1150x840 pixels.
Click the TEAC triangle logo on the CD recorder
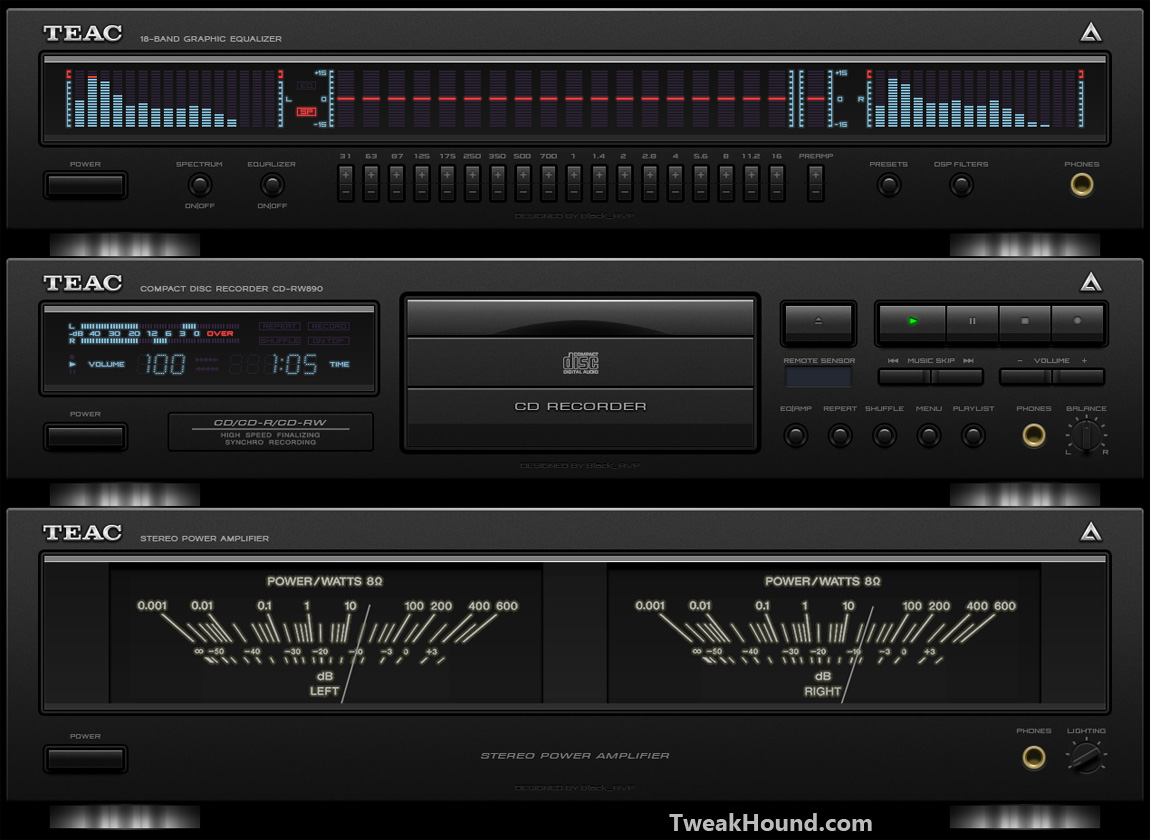pyautogui.click(x=1091, y=282)
